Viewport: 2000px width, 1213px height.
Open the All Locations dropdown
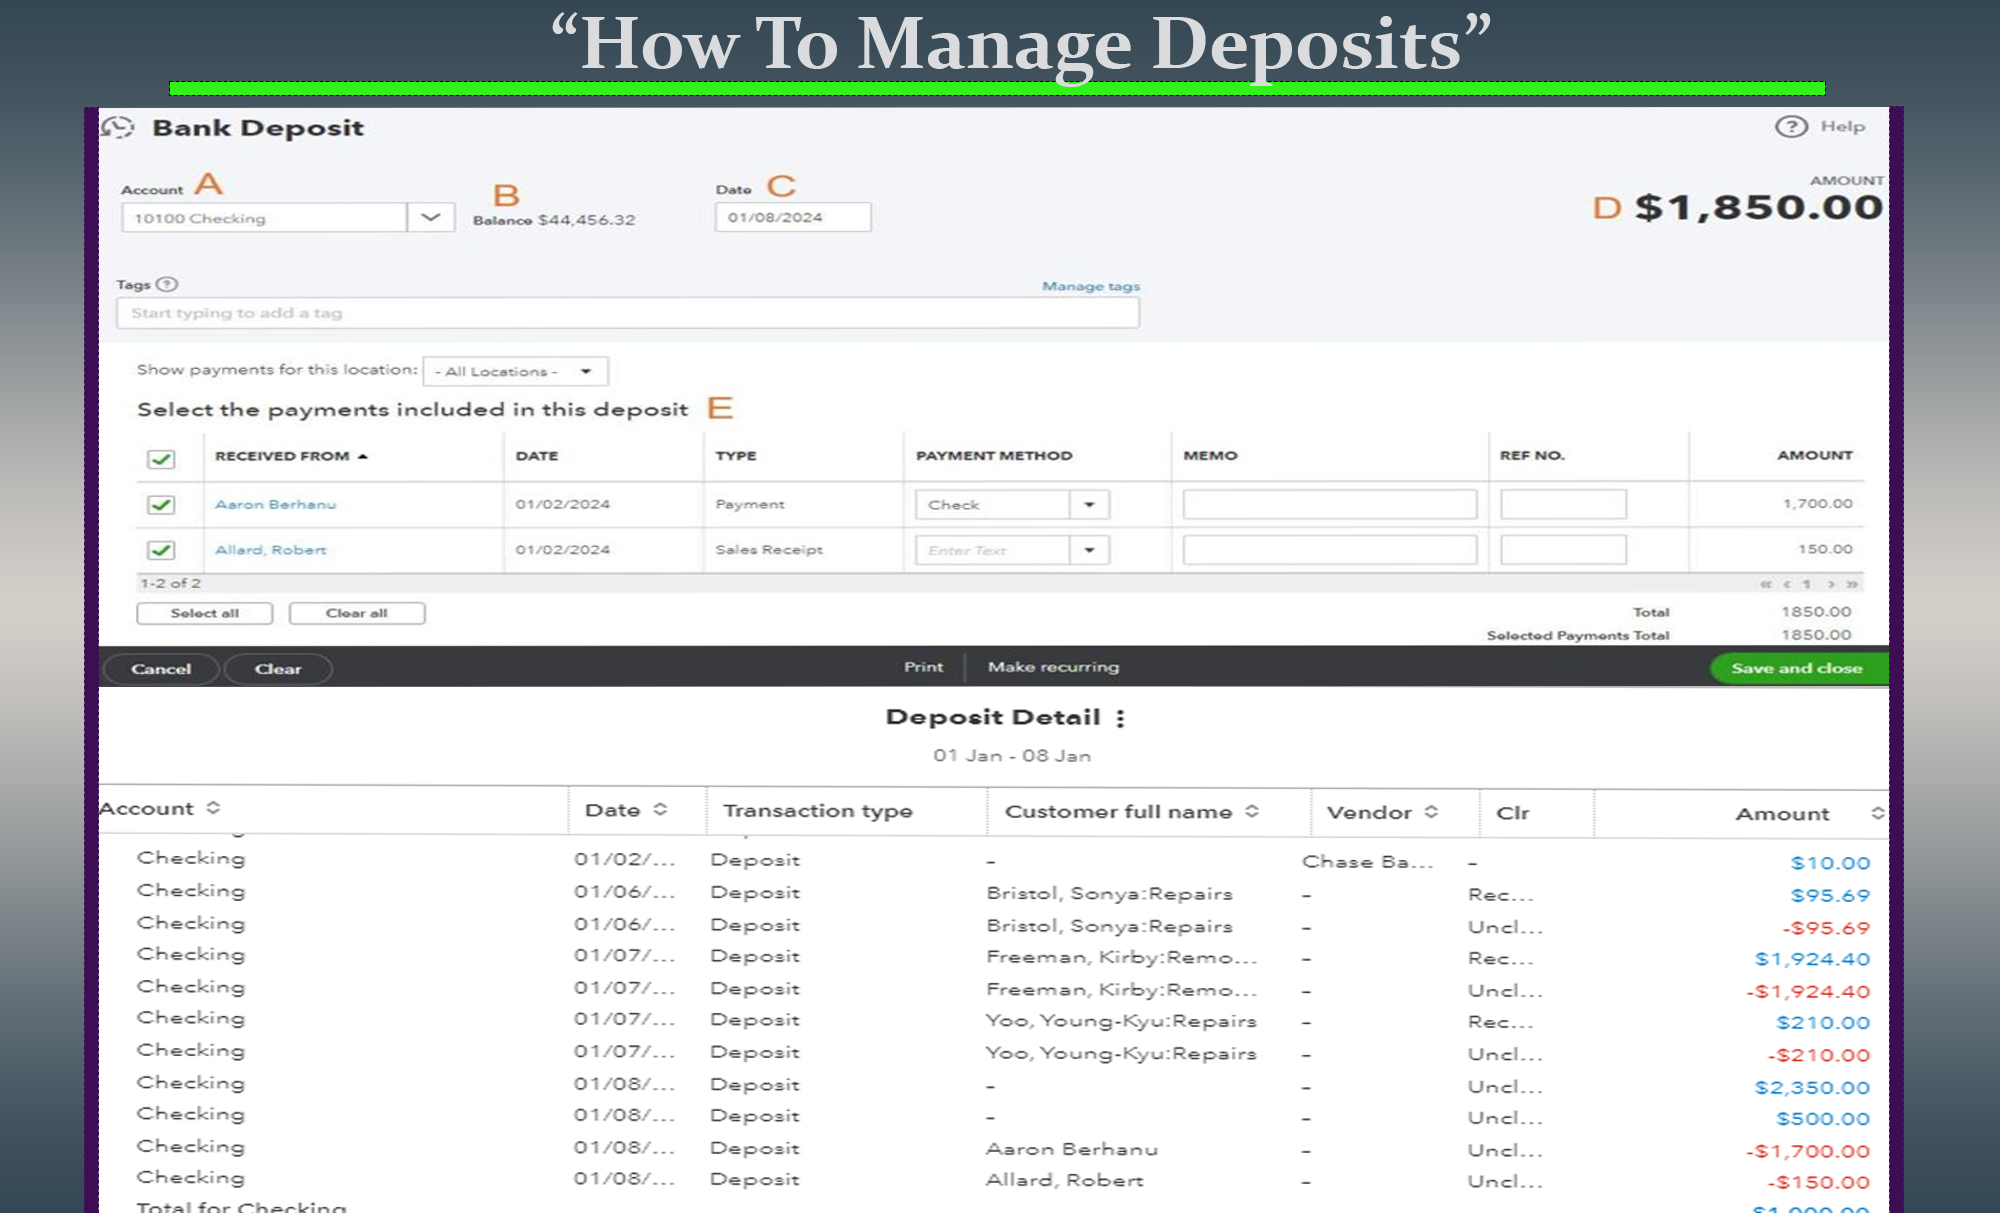(x=516, y=371)
